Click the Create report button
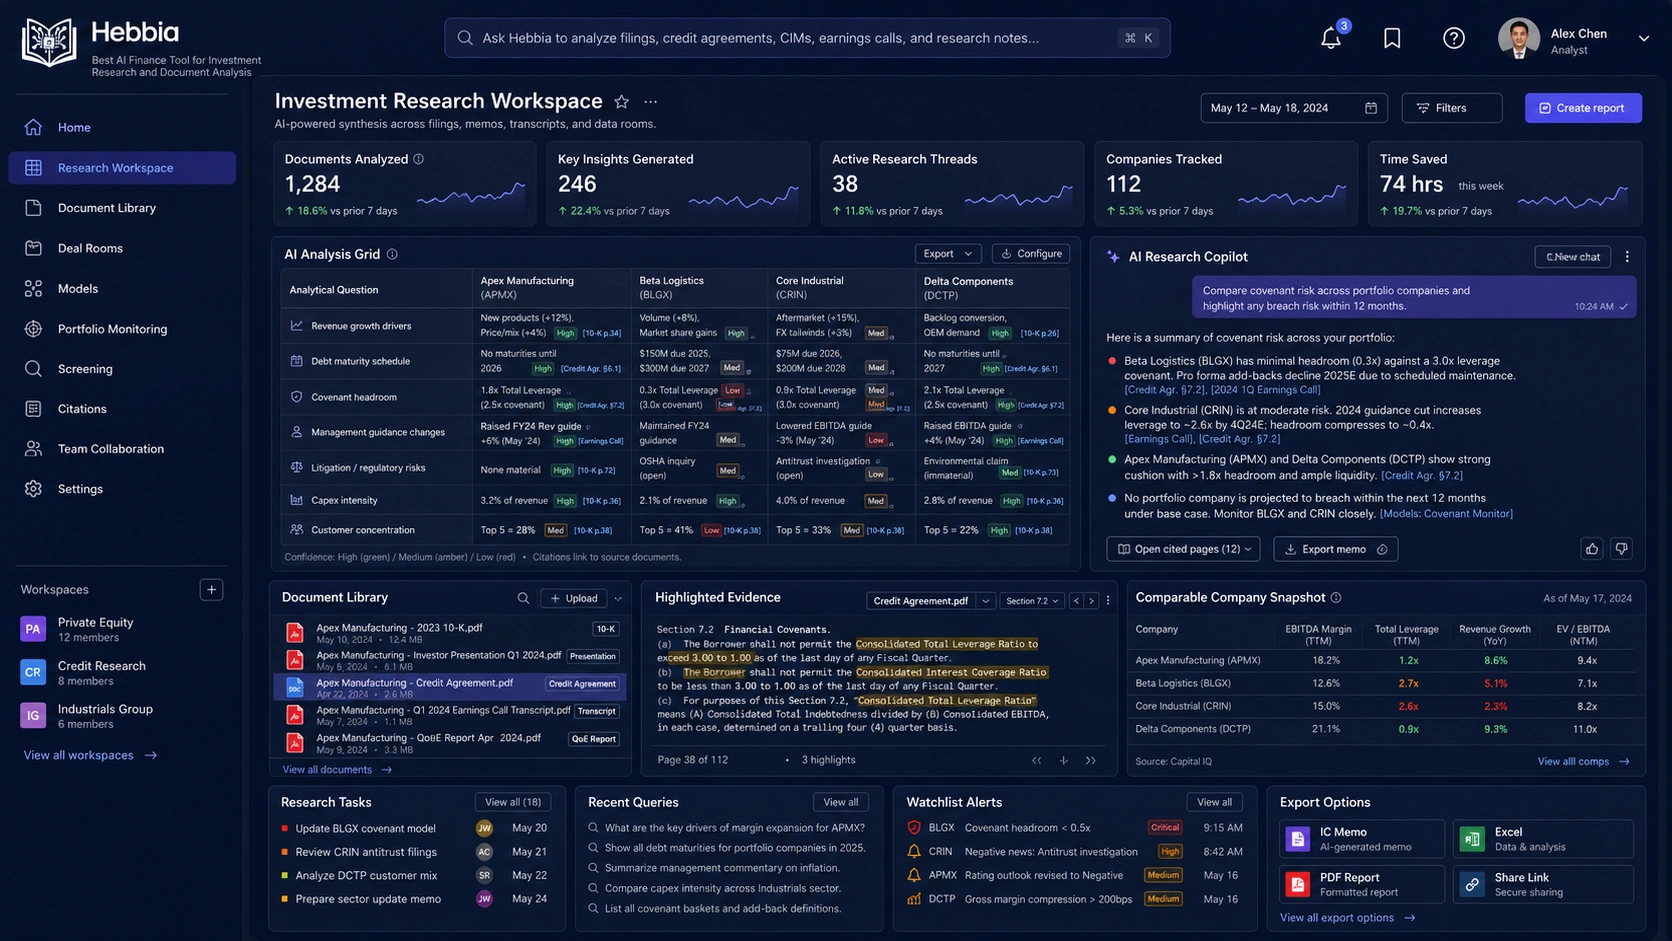The width and height of the screenshot is (1672, 941). tap(1583, 108)
